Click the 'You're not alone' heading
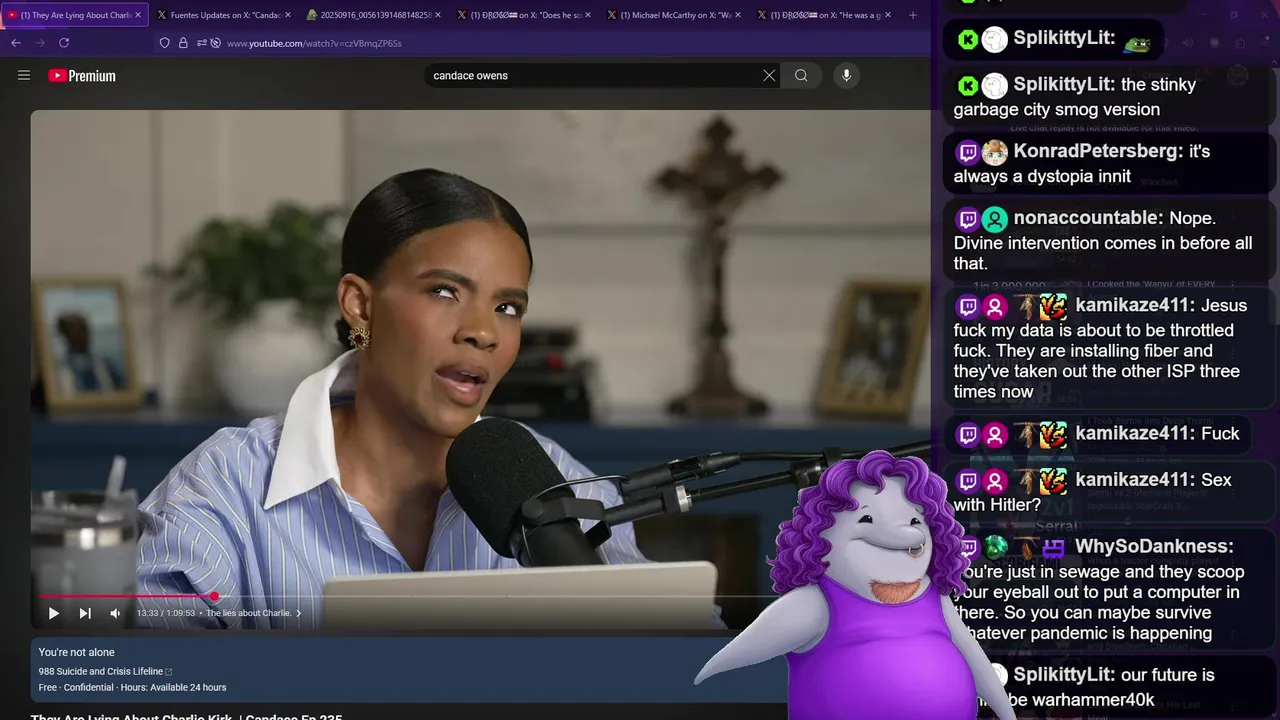This screenshot has width=1280, height=720. tap(77, 652)
